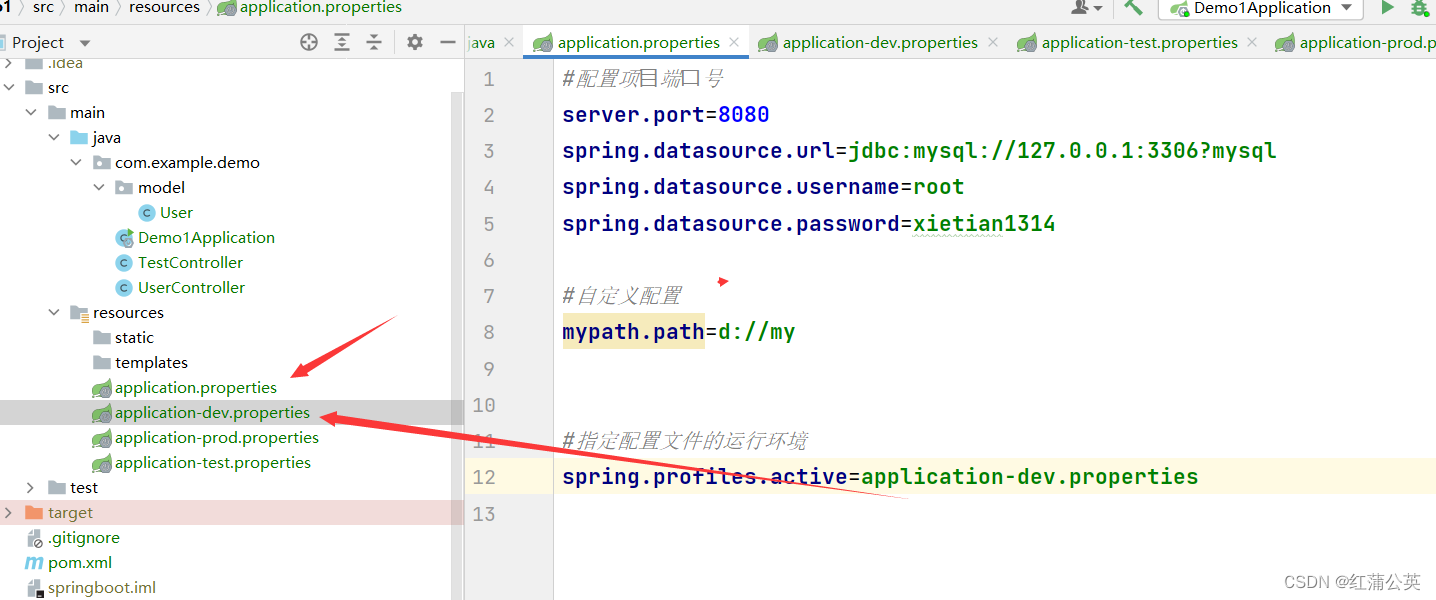Viewport: 1436px width, 600px height.
Task: Collapse the src folder
Action: (10, 88)
